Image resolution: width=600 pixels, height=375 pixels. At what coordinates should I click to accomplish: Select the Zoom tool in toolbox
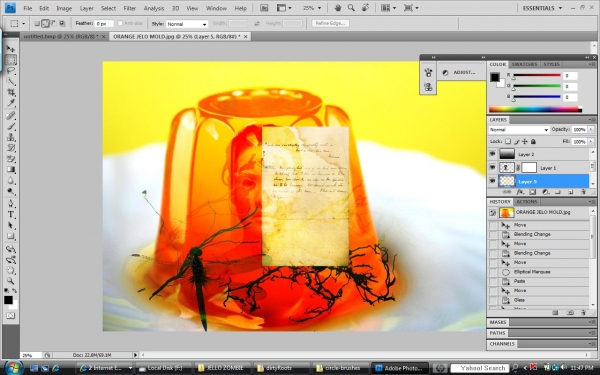click(x=10, y=281)
